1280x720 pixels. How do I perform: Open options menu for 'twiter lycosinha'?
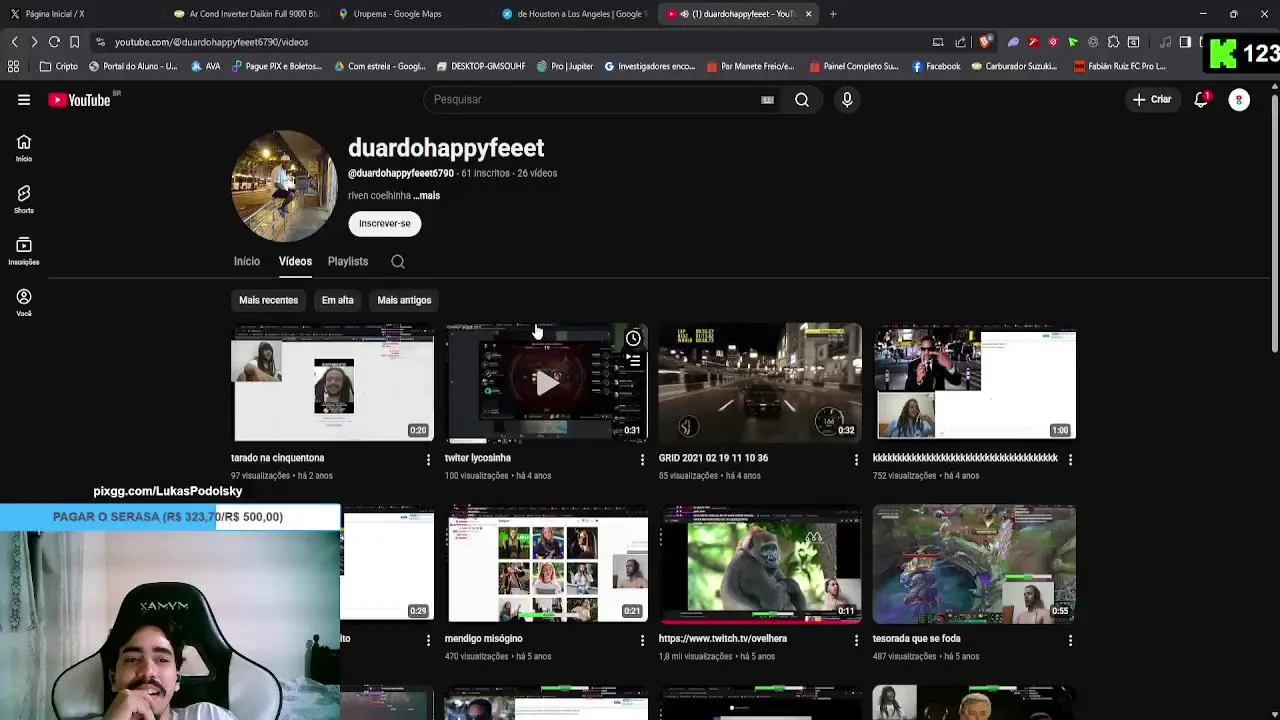(642, 459)
